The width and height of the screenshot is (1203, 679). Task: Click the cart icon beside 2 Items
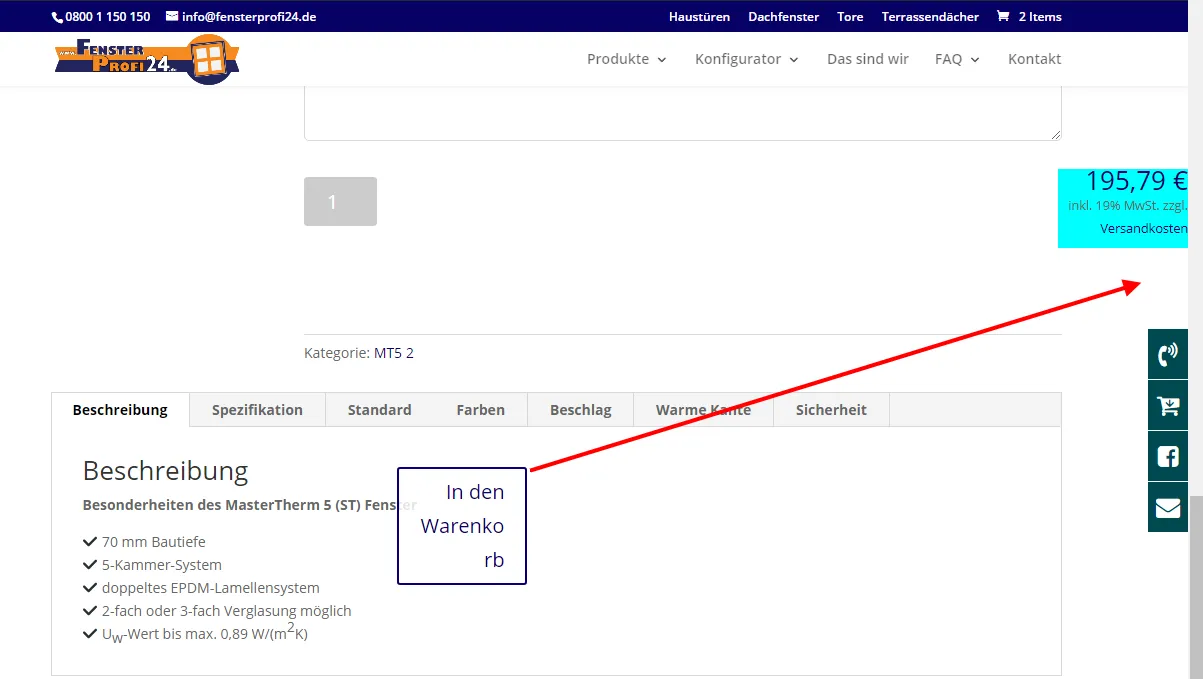click(x=1003, y=16)
